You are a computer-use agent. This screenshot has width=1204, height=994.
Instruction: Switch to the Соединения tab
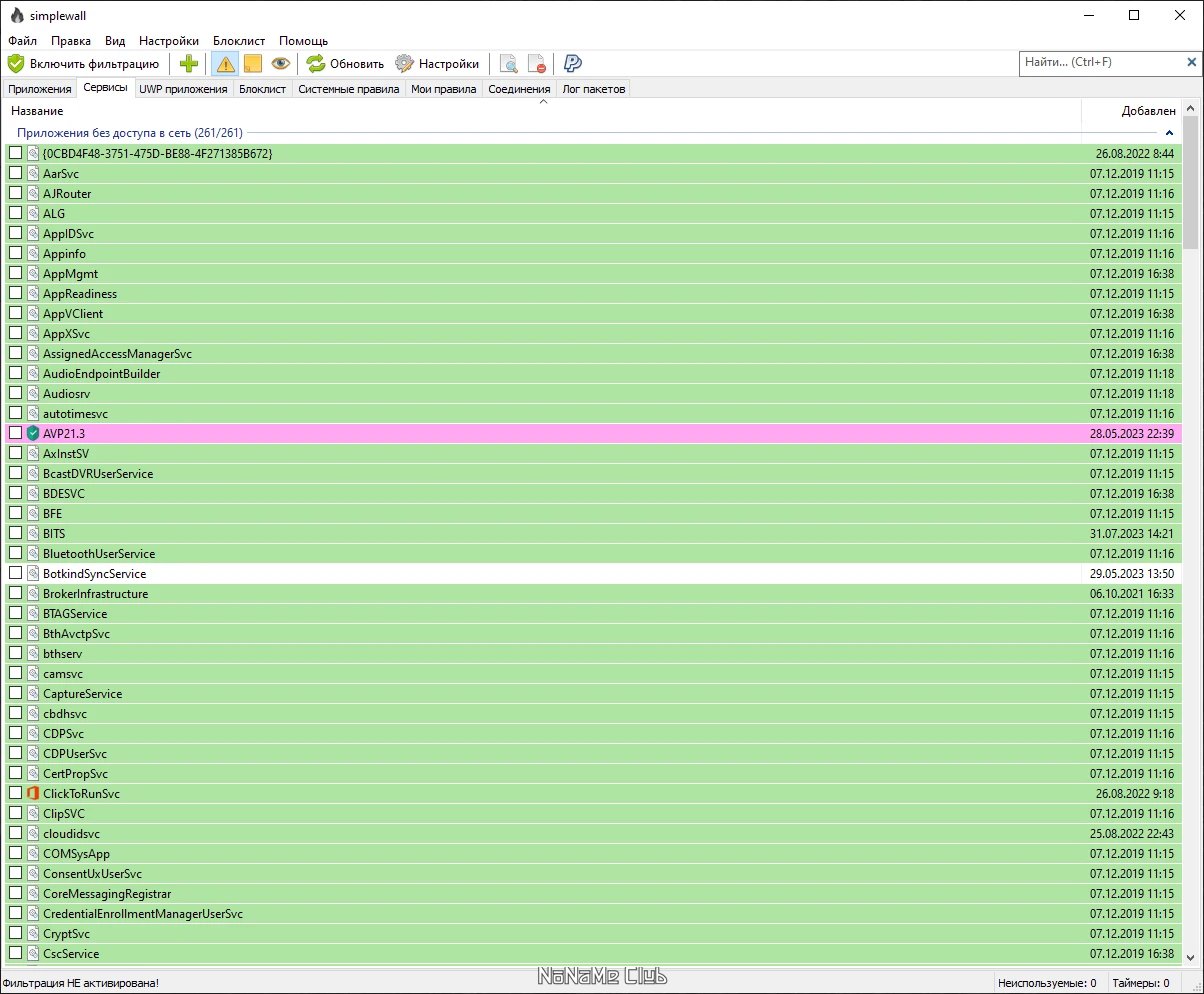point(519,89)
